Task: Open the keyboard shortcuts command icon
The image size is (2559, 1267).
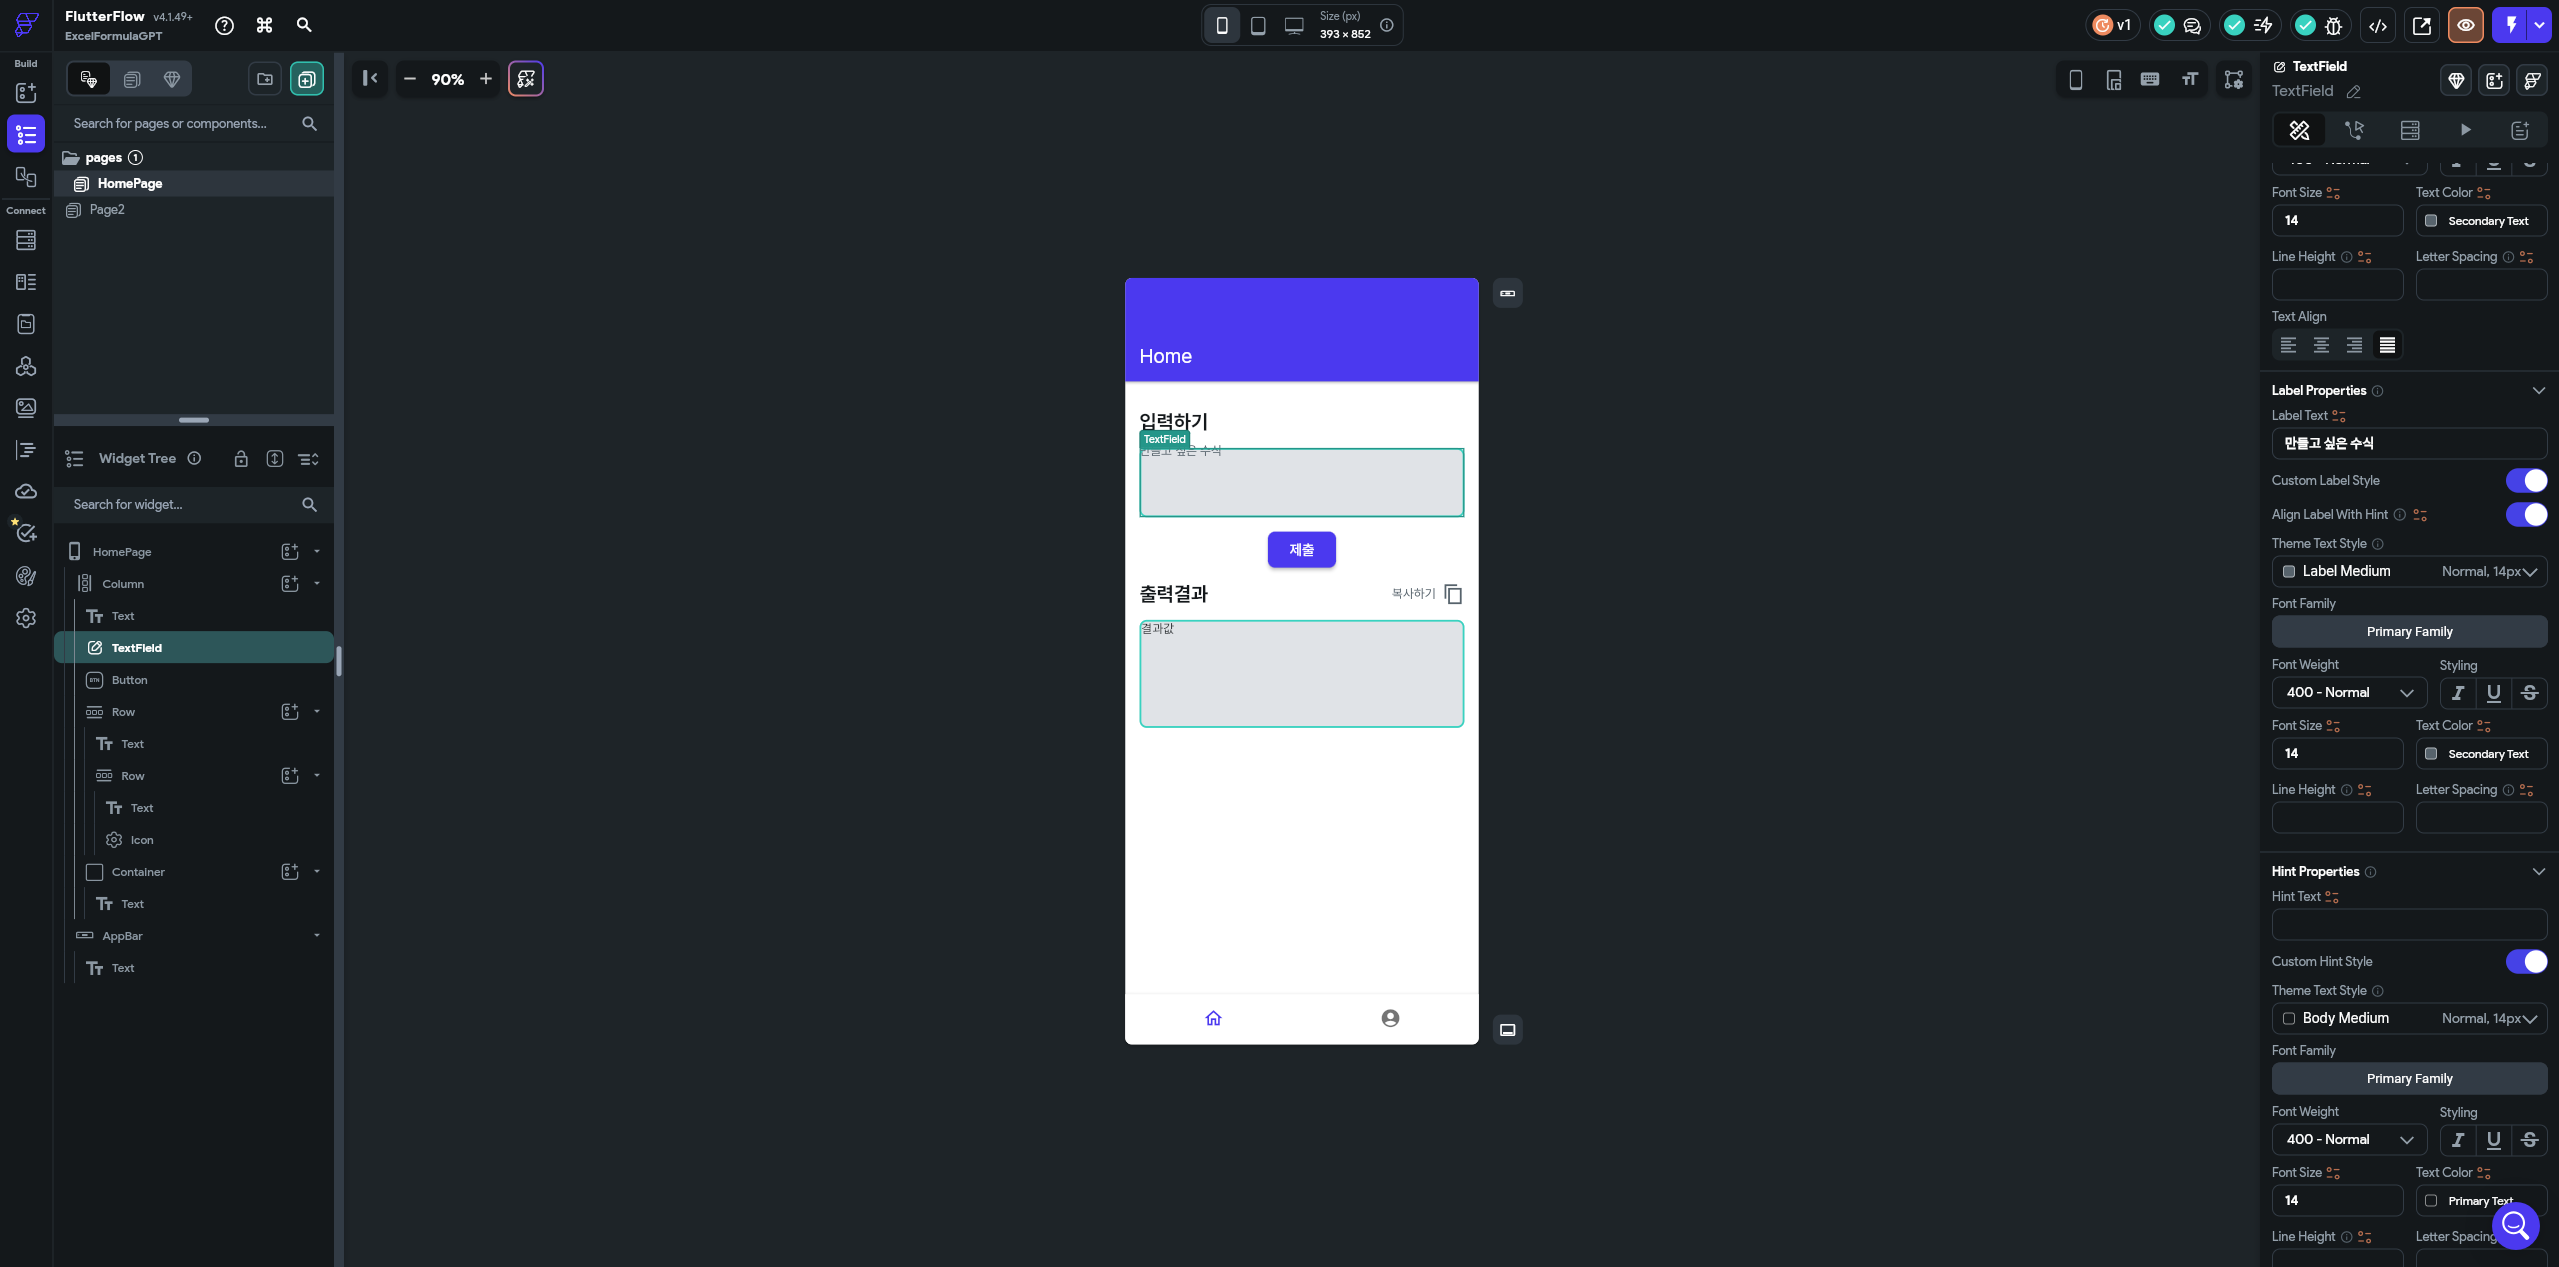Action: click(264, 26)
